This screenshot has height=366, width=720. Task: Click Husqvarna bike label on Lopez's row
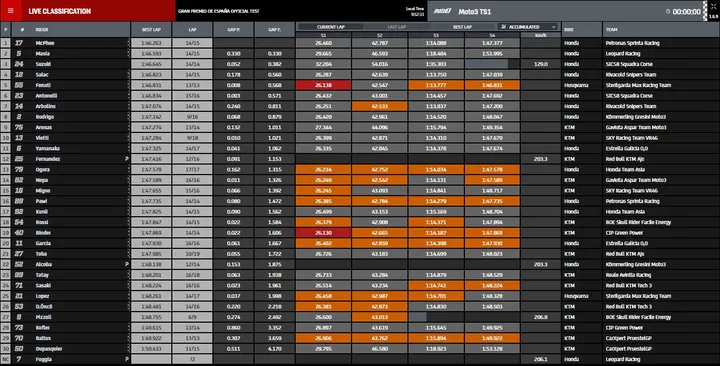coord(576,296)
